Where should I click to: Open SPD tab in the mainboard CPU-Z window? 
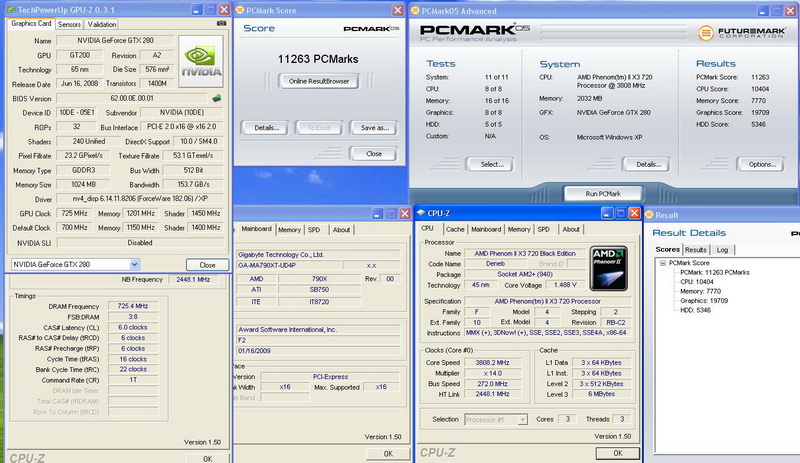(314, 230)
